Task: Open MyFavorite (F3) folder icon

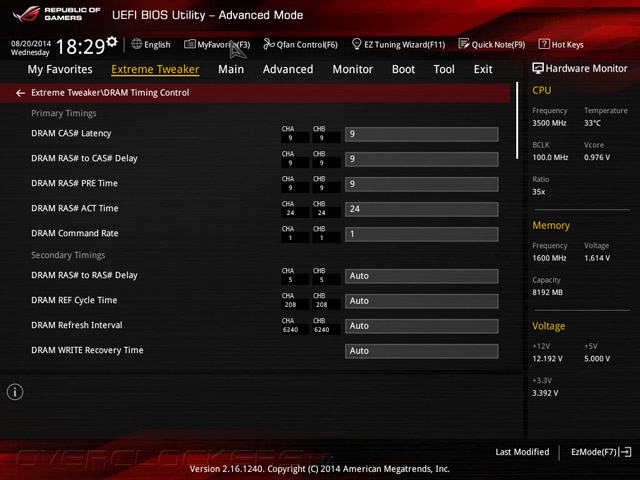Action: pos(189,44)
